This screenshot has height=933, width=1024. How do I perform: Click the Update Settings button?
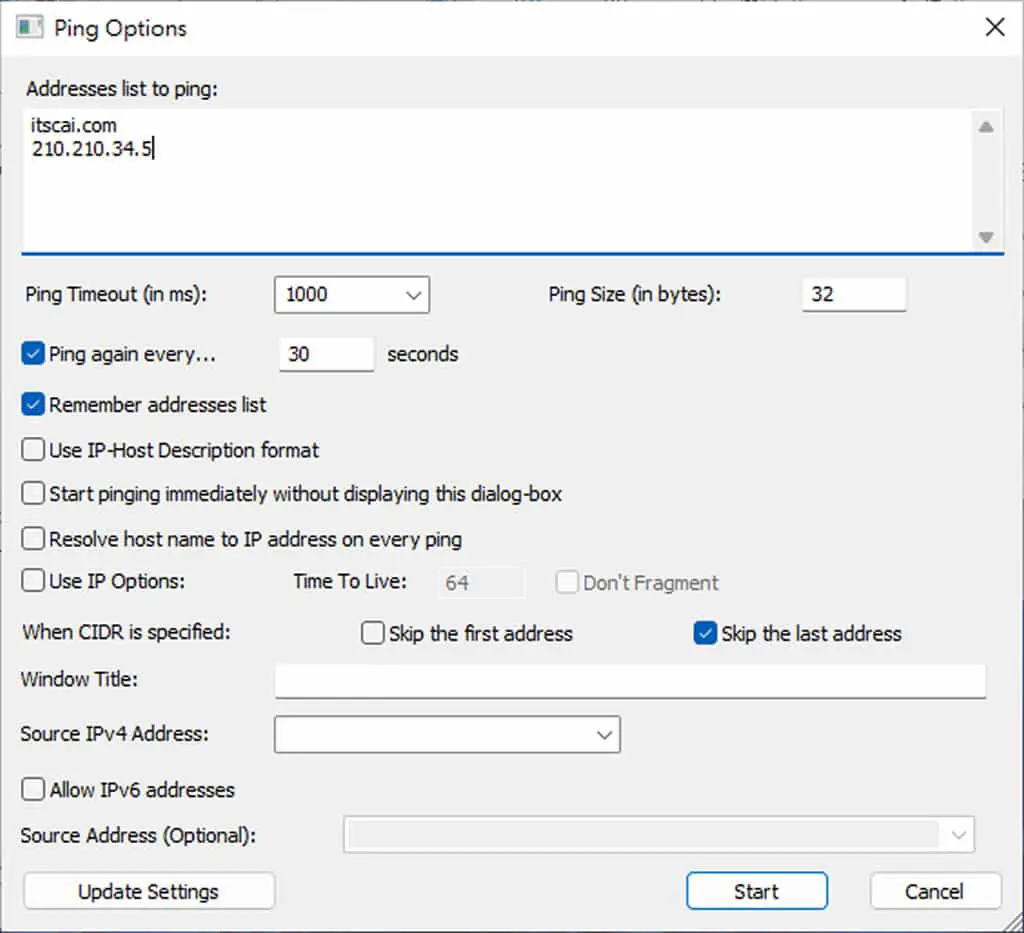point(149,891)
